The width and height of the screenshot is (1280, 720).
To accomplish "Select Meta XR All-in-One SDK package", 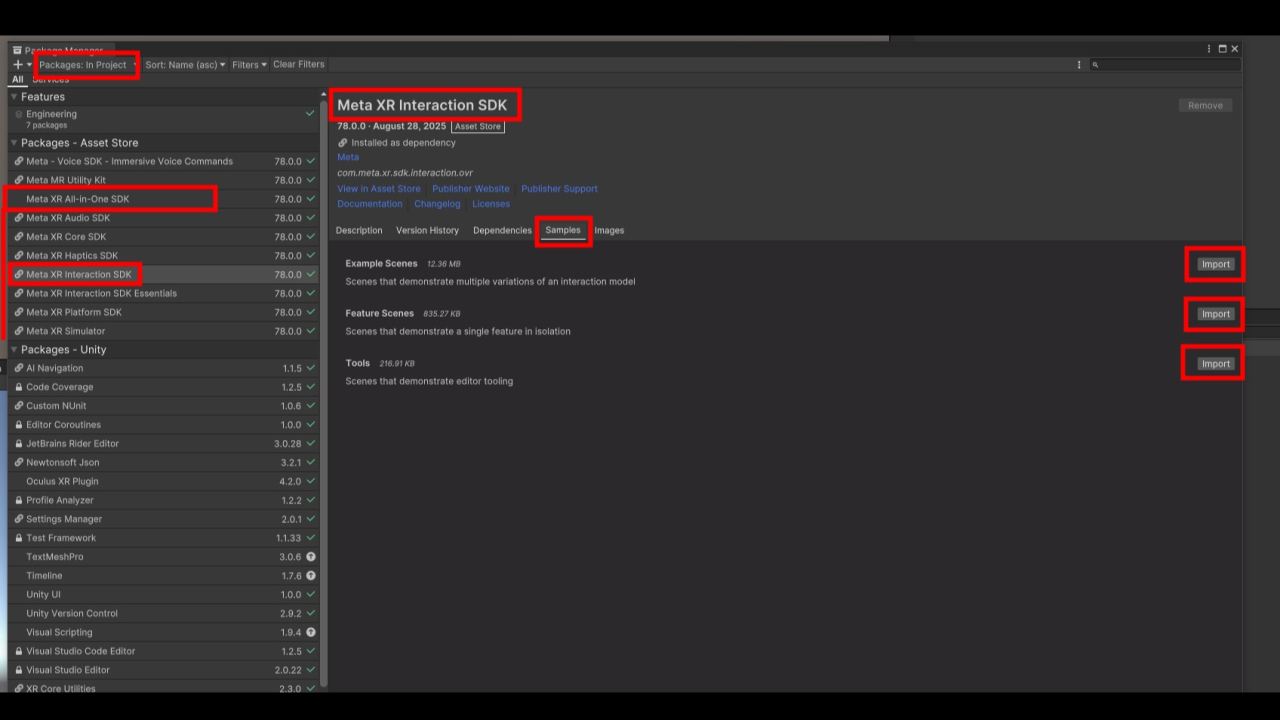I will coord(164,199).
